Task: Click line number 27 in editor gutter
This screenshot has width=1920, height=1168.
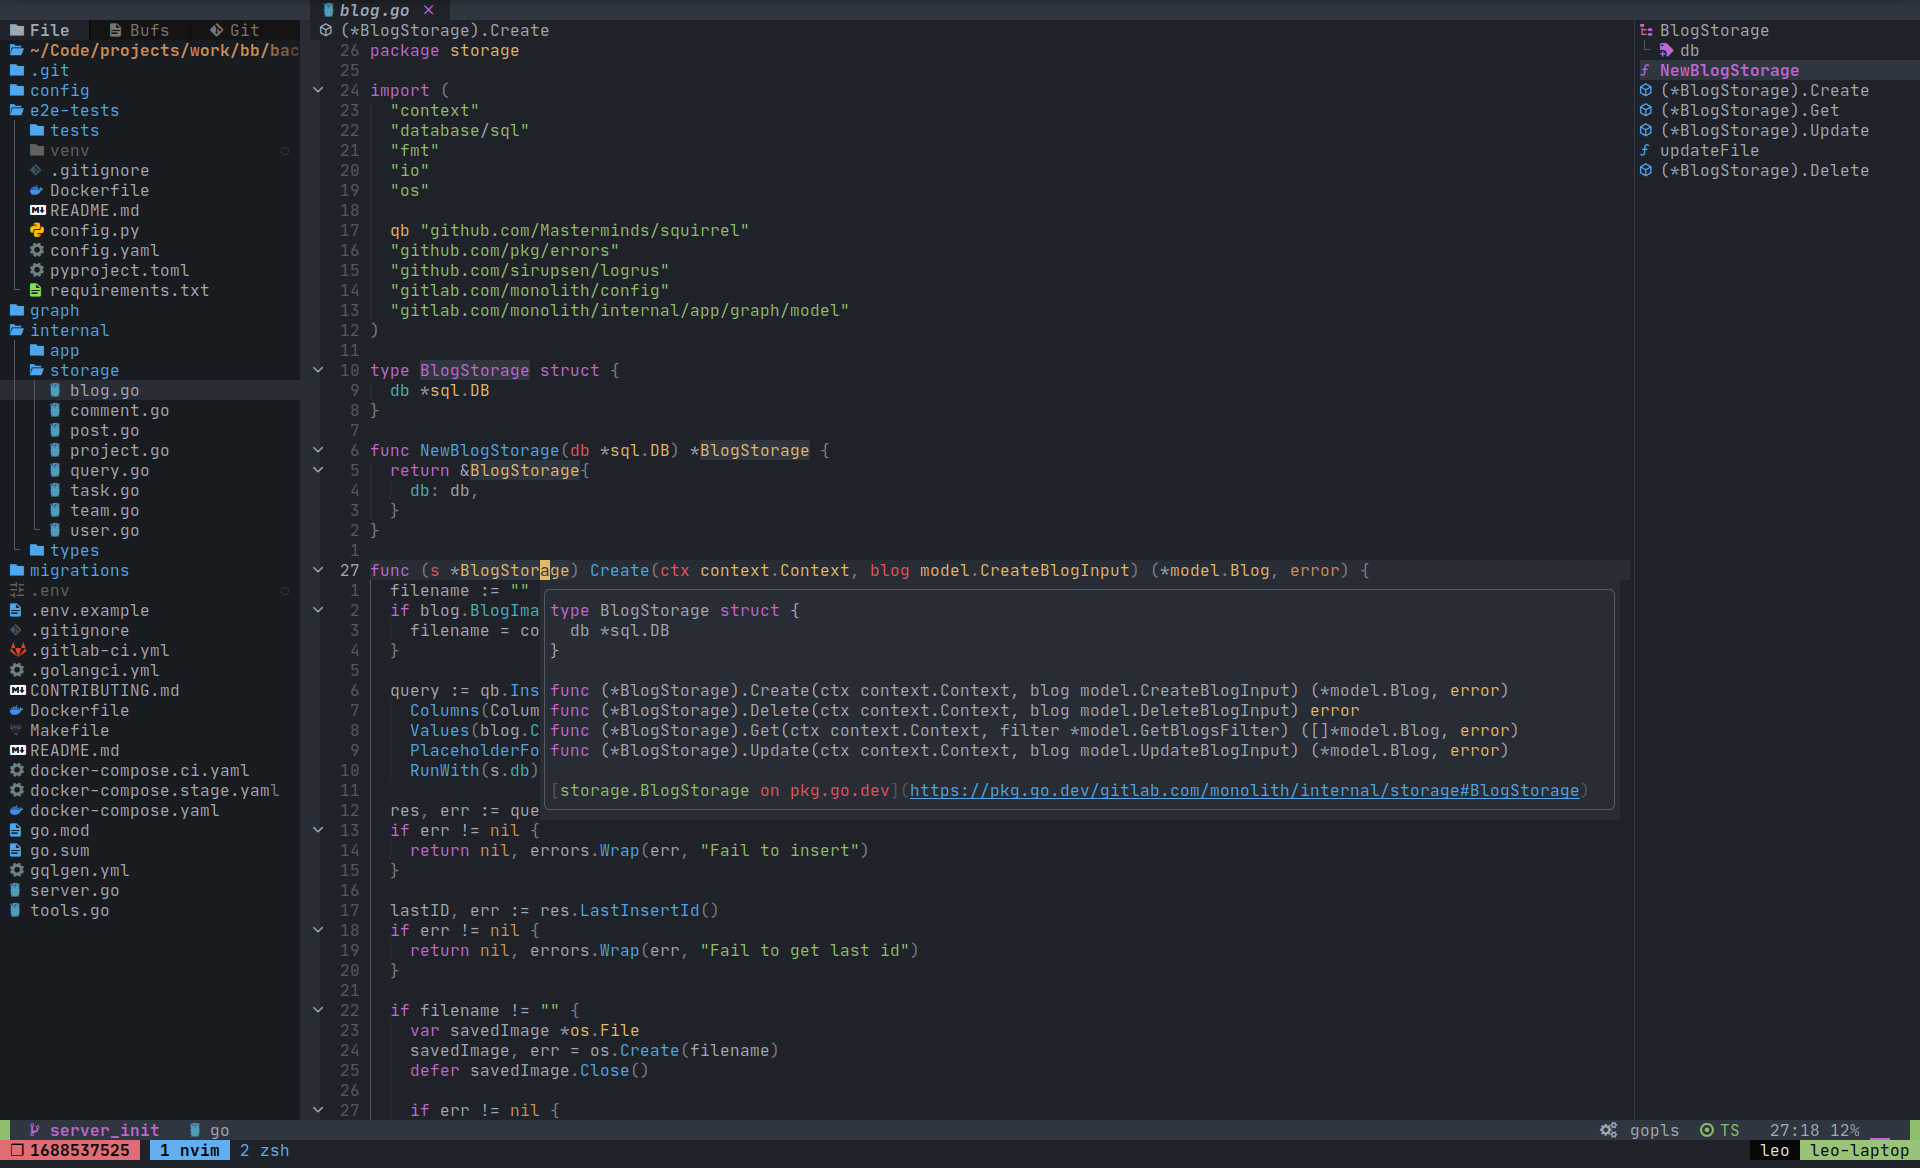Action: 347,569
